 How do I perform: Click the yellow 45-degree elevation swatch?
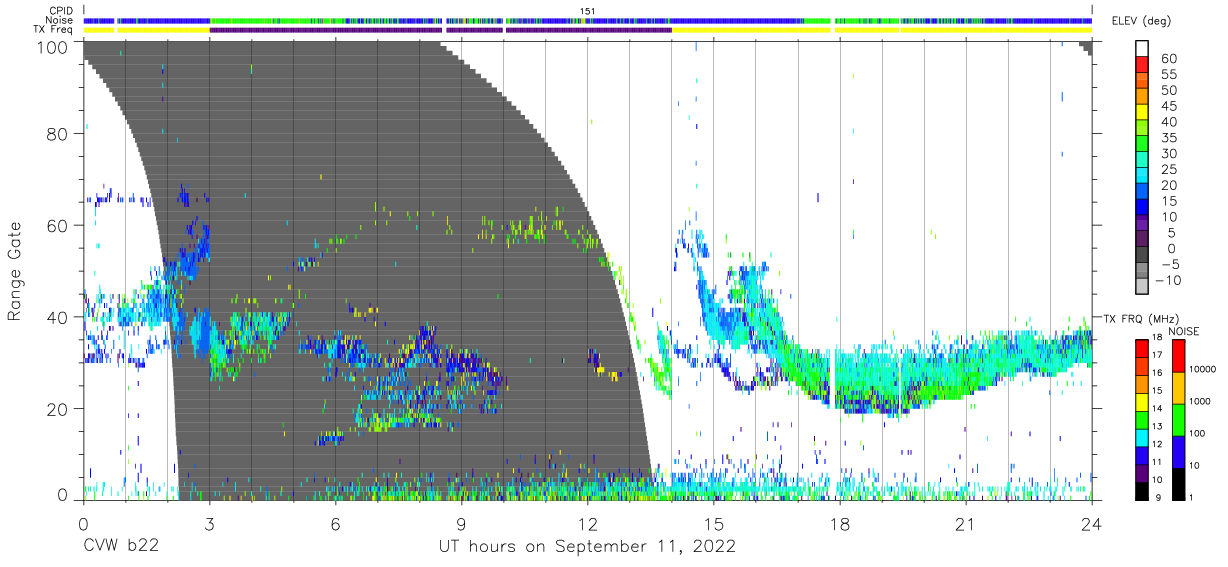pyautogui.click(x=1143, y=113)
